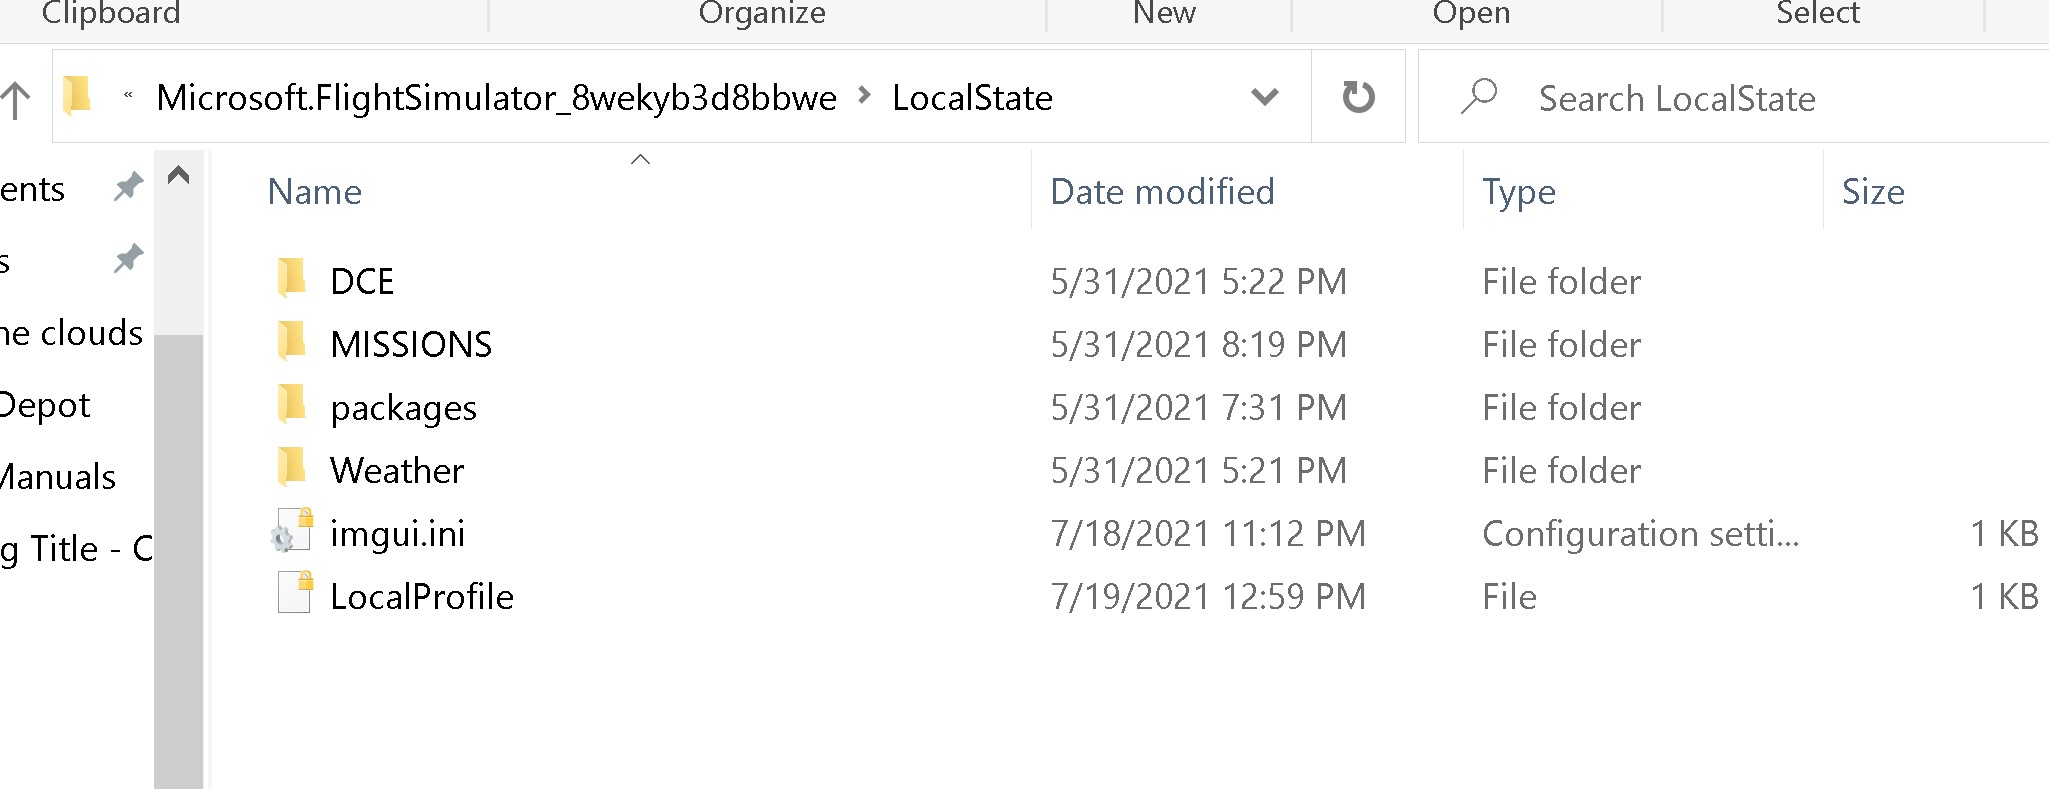Click the up-directory arrow icon
The height and width of the screenshot is (789, 2049).
[15, 100]
